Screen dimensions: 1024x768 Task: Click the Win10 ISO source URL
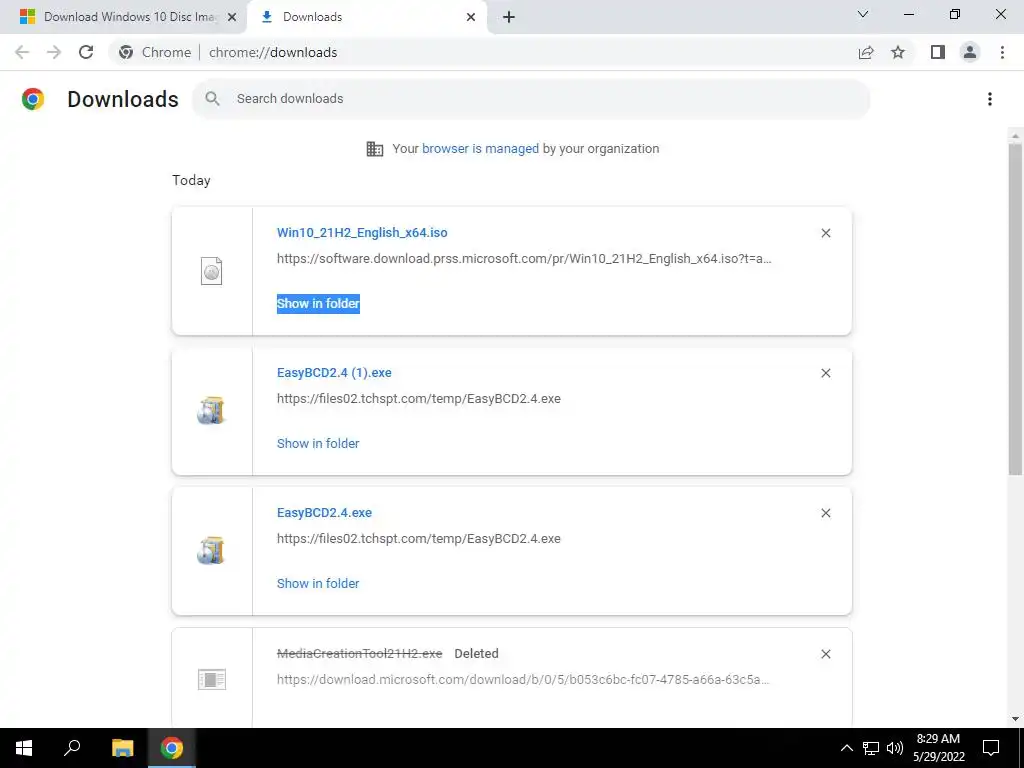coord(524,259)
